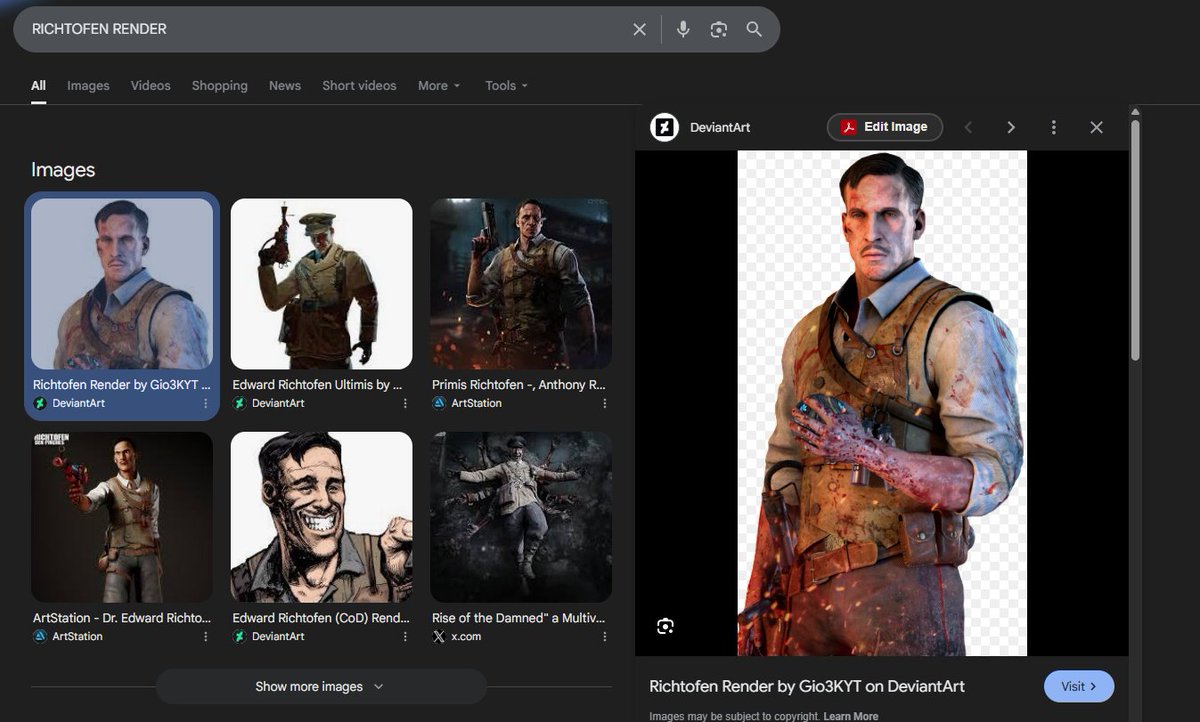Open Primis Richtofen -, Anthony R... title link
Viewport: 1200px width, 722px height.
(x=519, y=384)
